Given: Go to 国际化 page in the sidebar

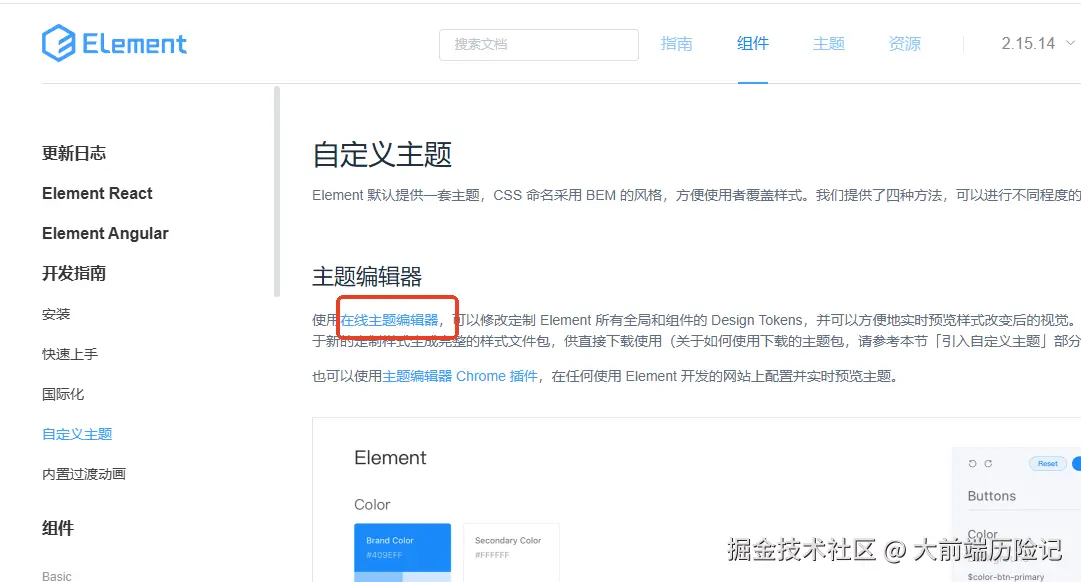Looking at the screenshot, I should (x=63, y=394).
